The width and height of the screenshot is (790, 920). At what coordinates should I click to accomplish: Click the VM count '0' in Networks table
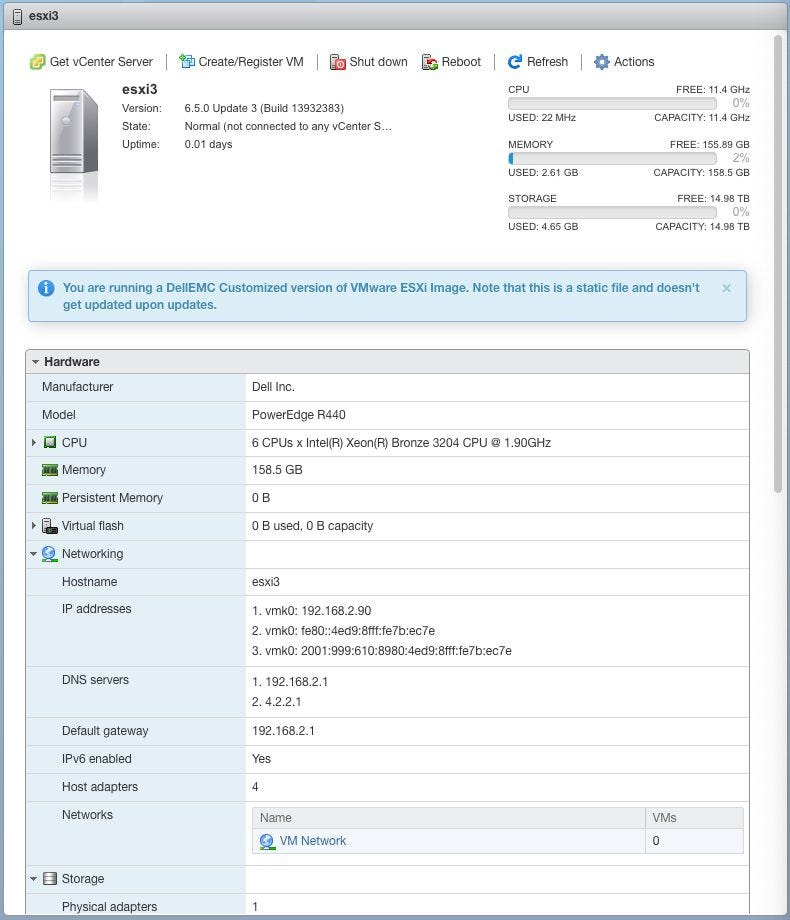[x=656, y=841]
